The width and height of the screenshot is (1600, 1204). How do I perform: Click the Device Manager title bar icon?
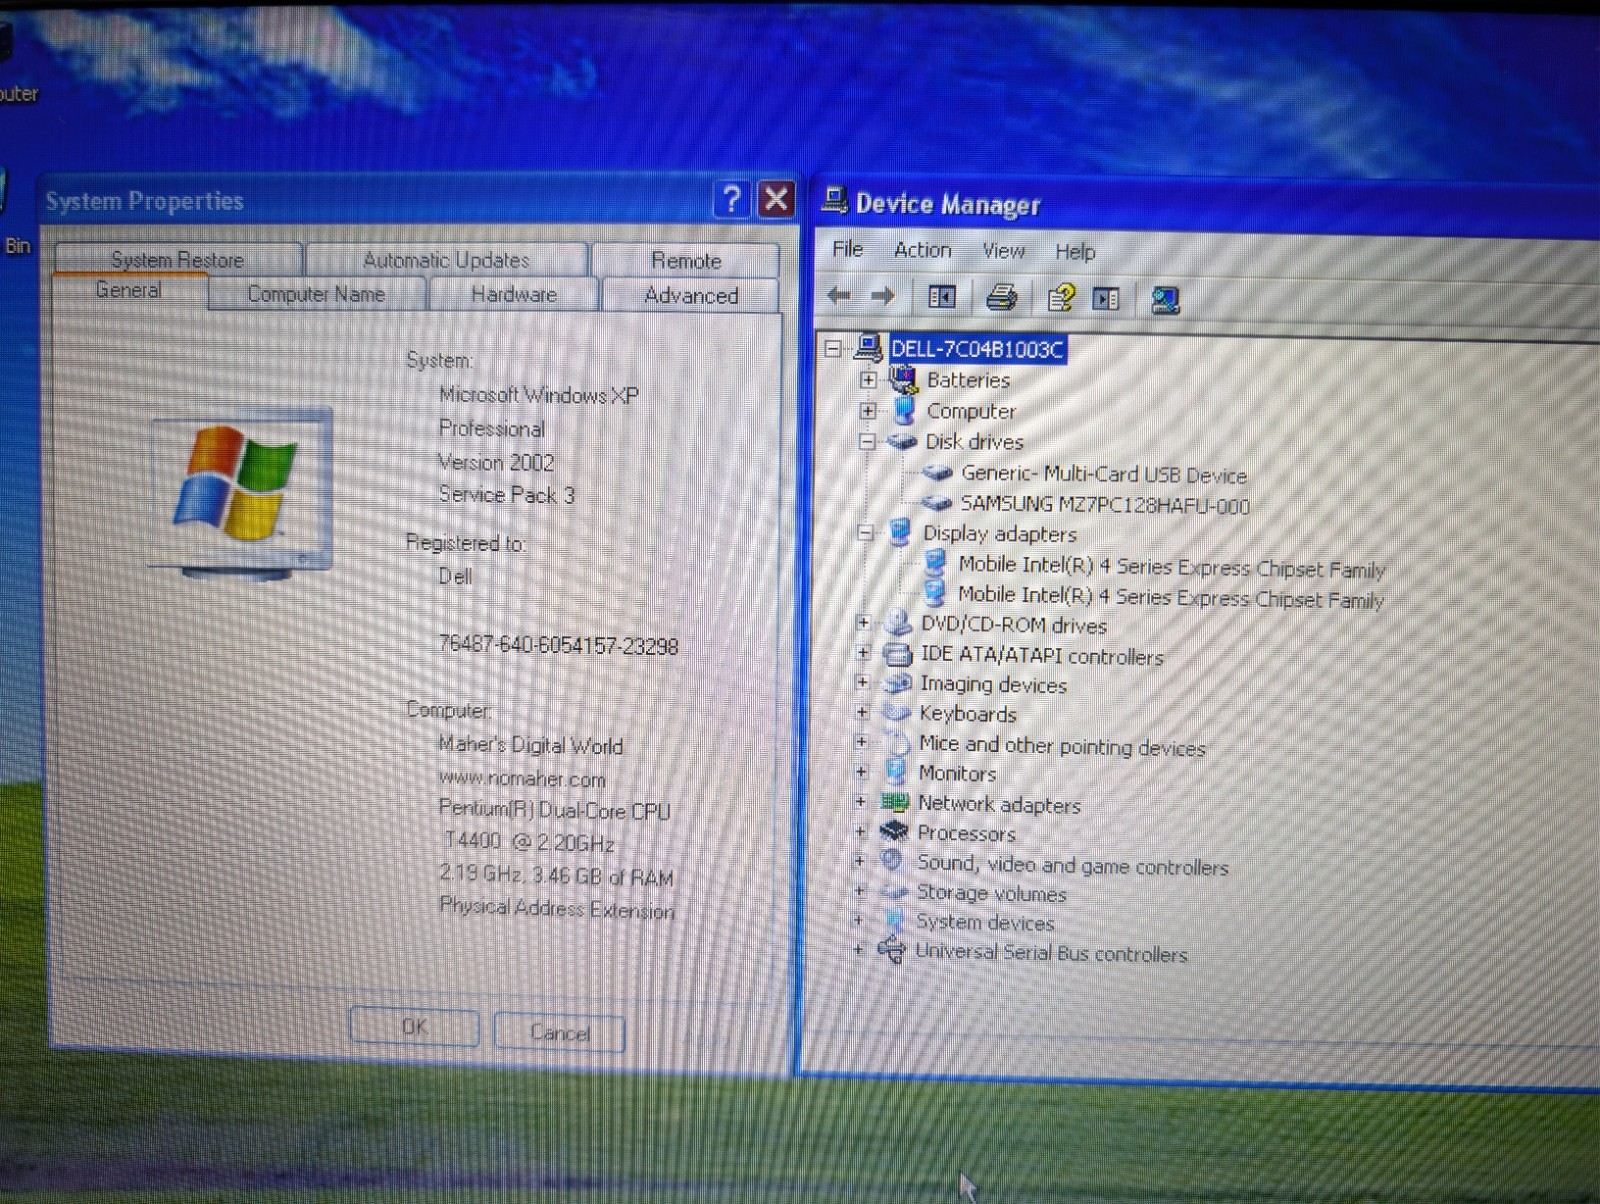click(x=835, y=201)
